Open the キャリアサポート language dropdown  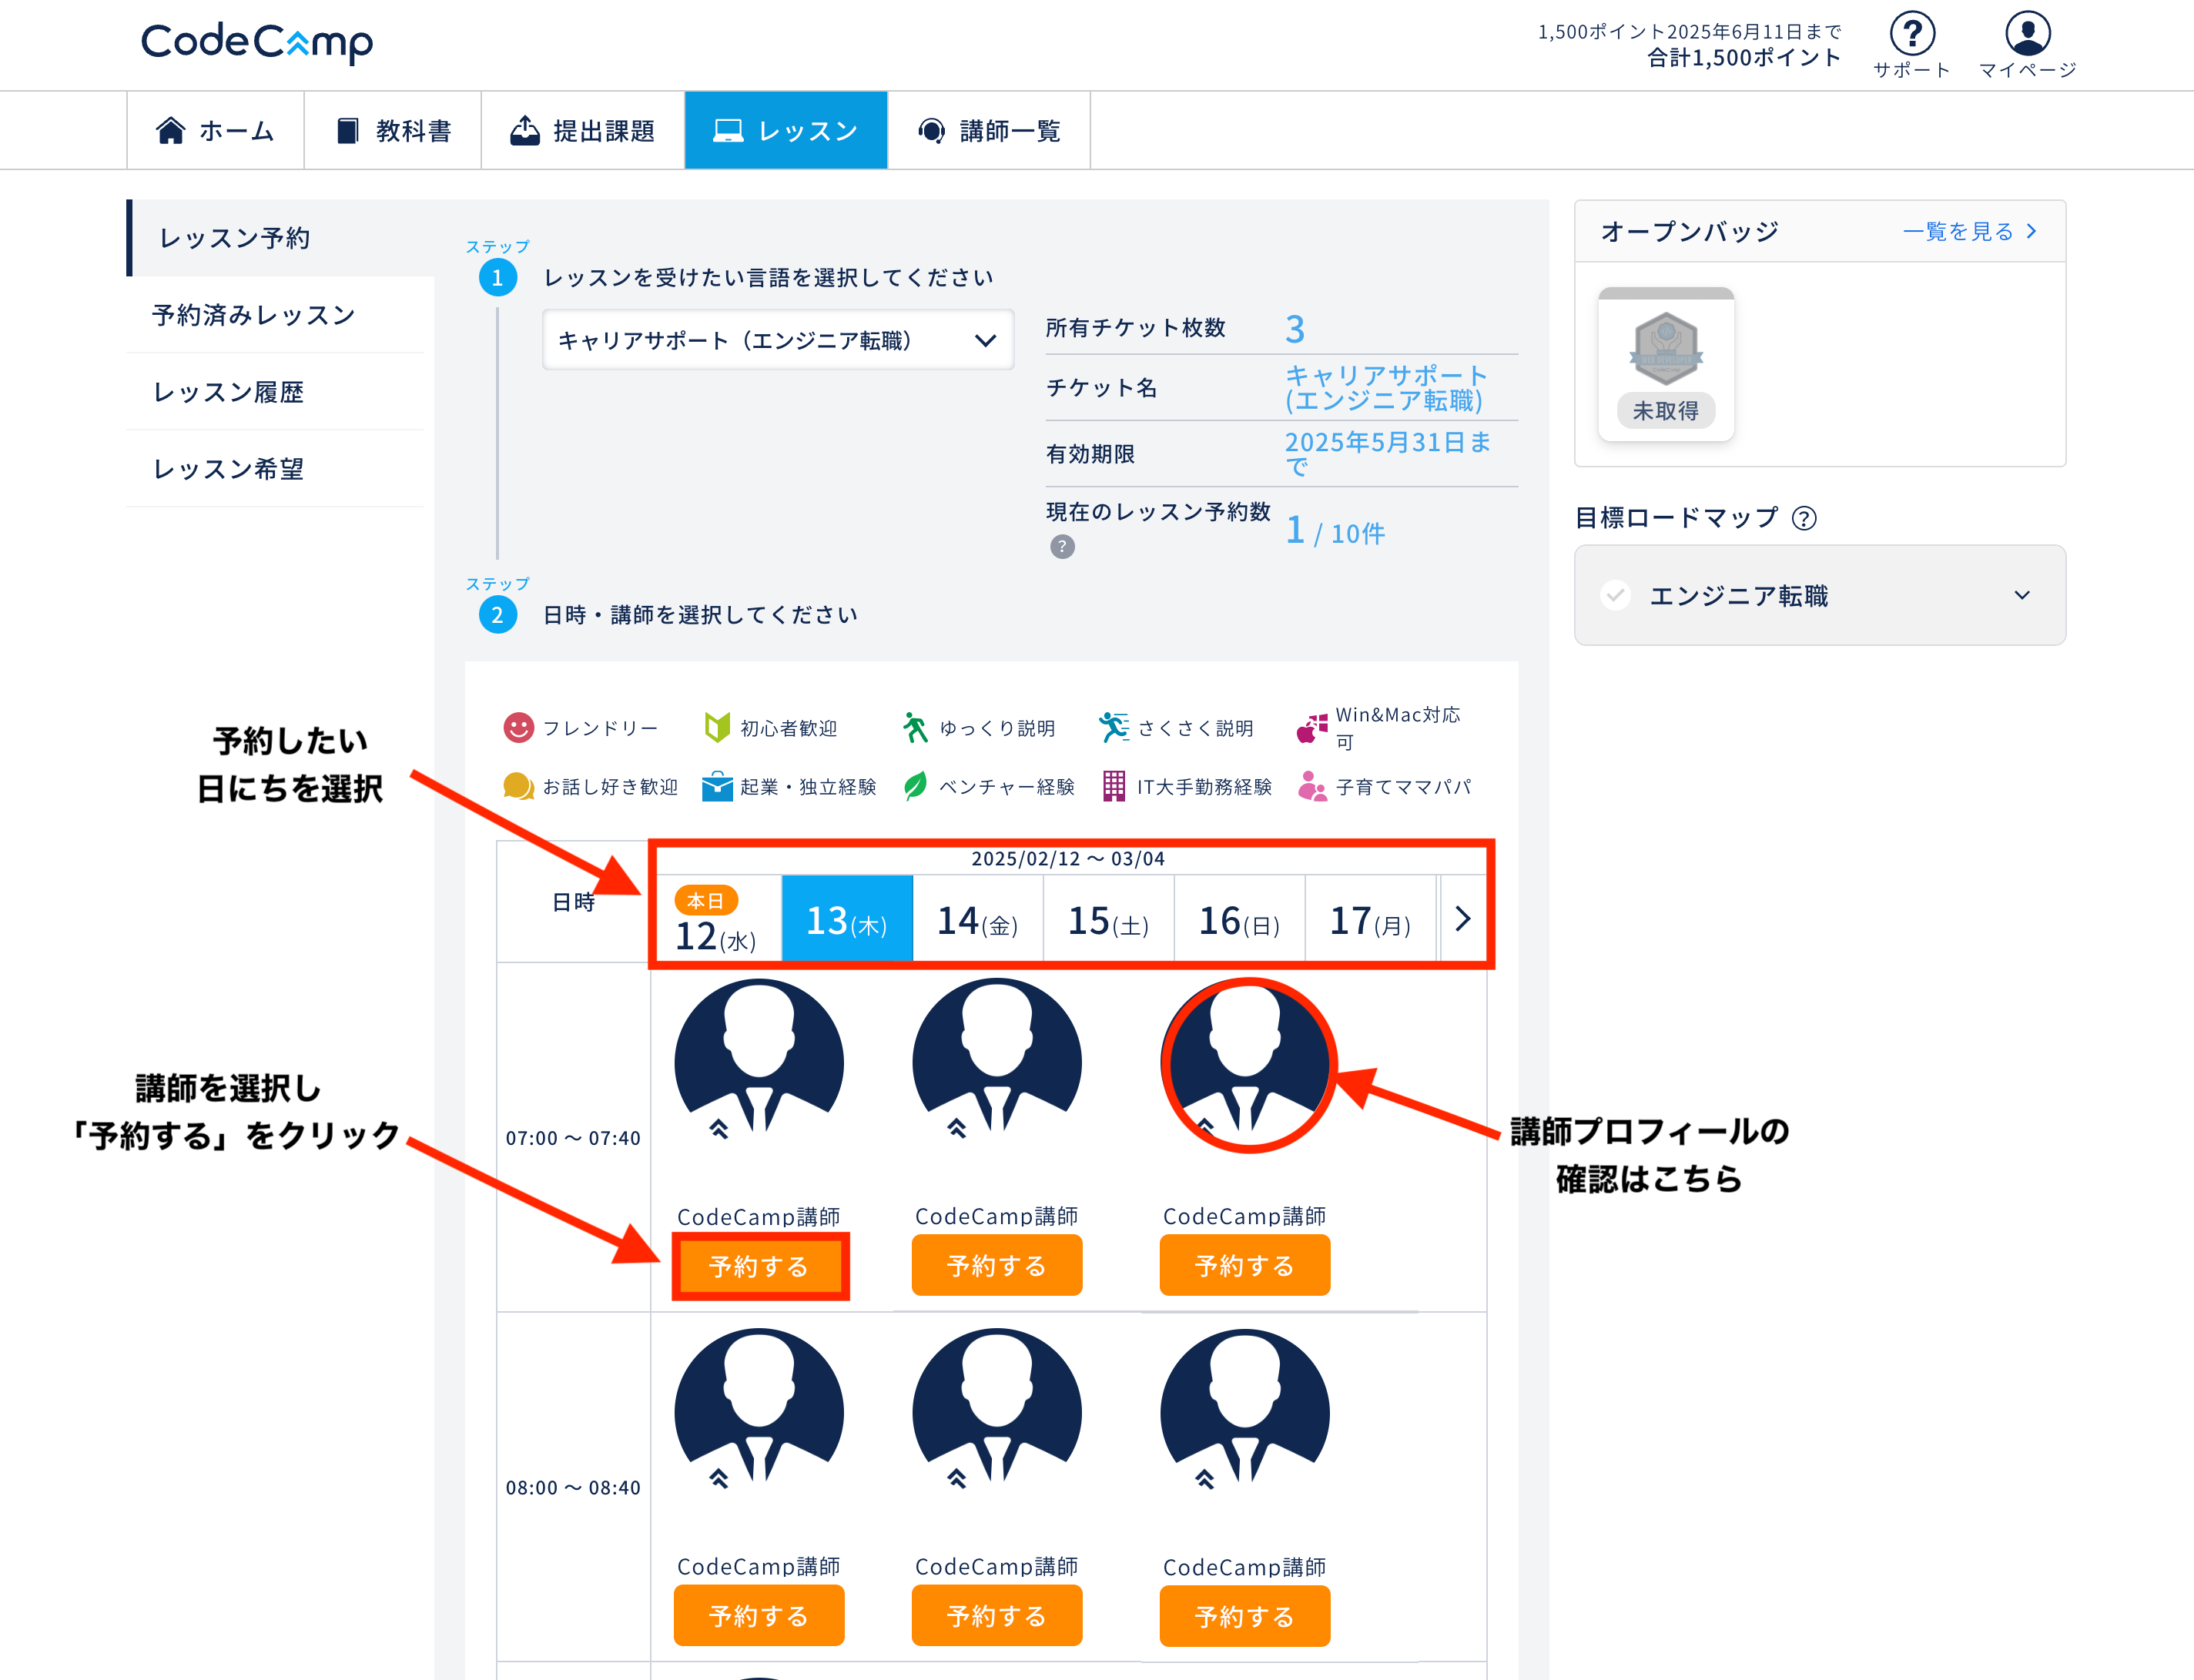777,340
